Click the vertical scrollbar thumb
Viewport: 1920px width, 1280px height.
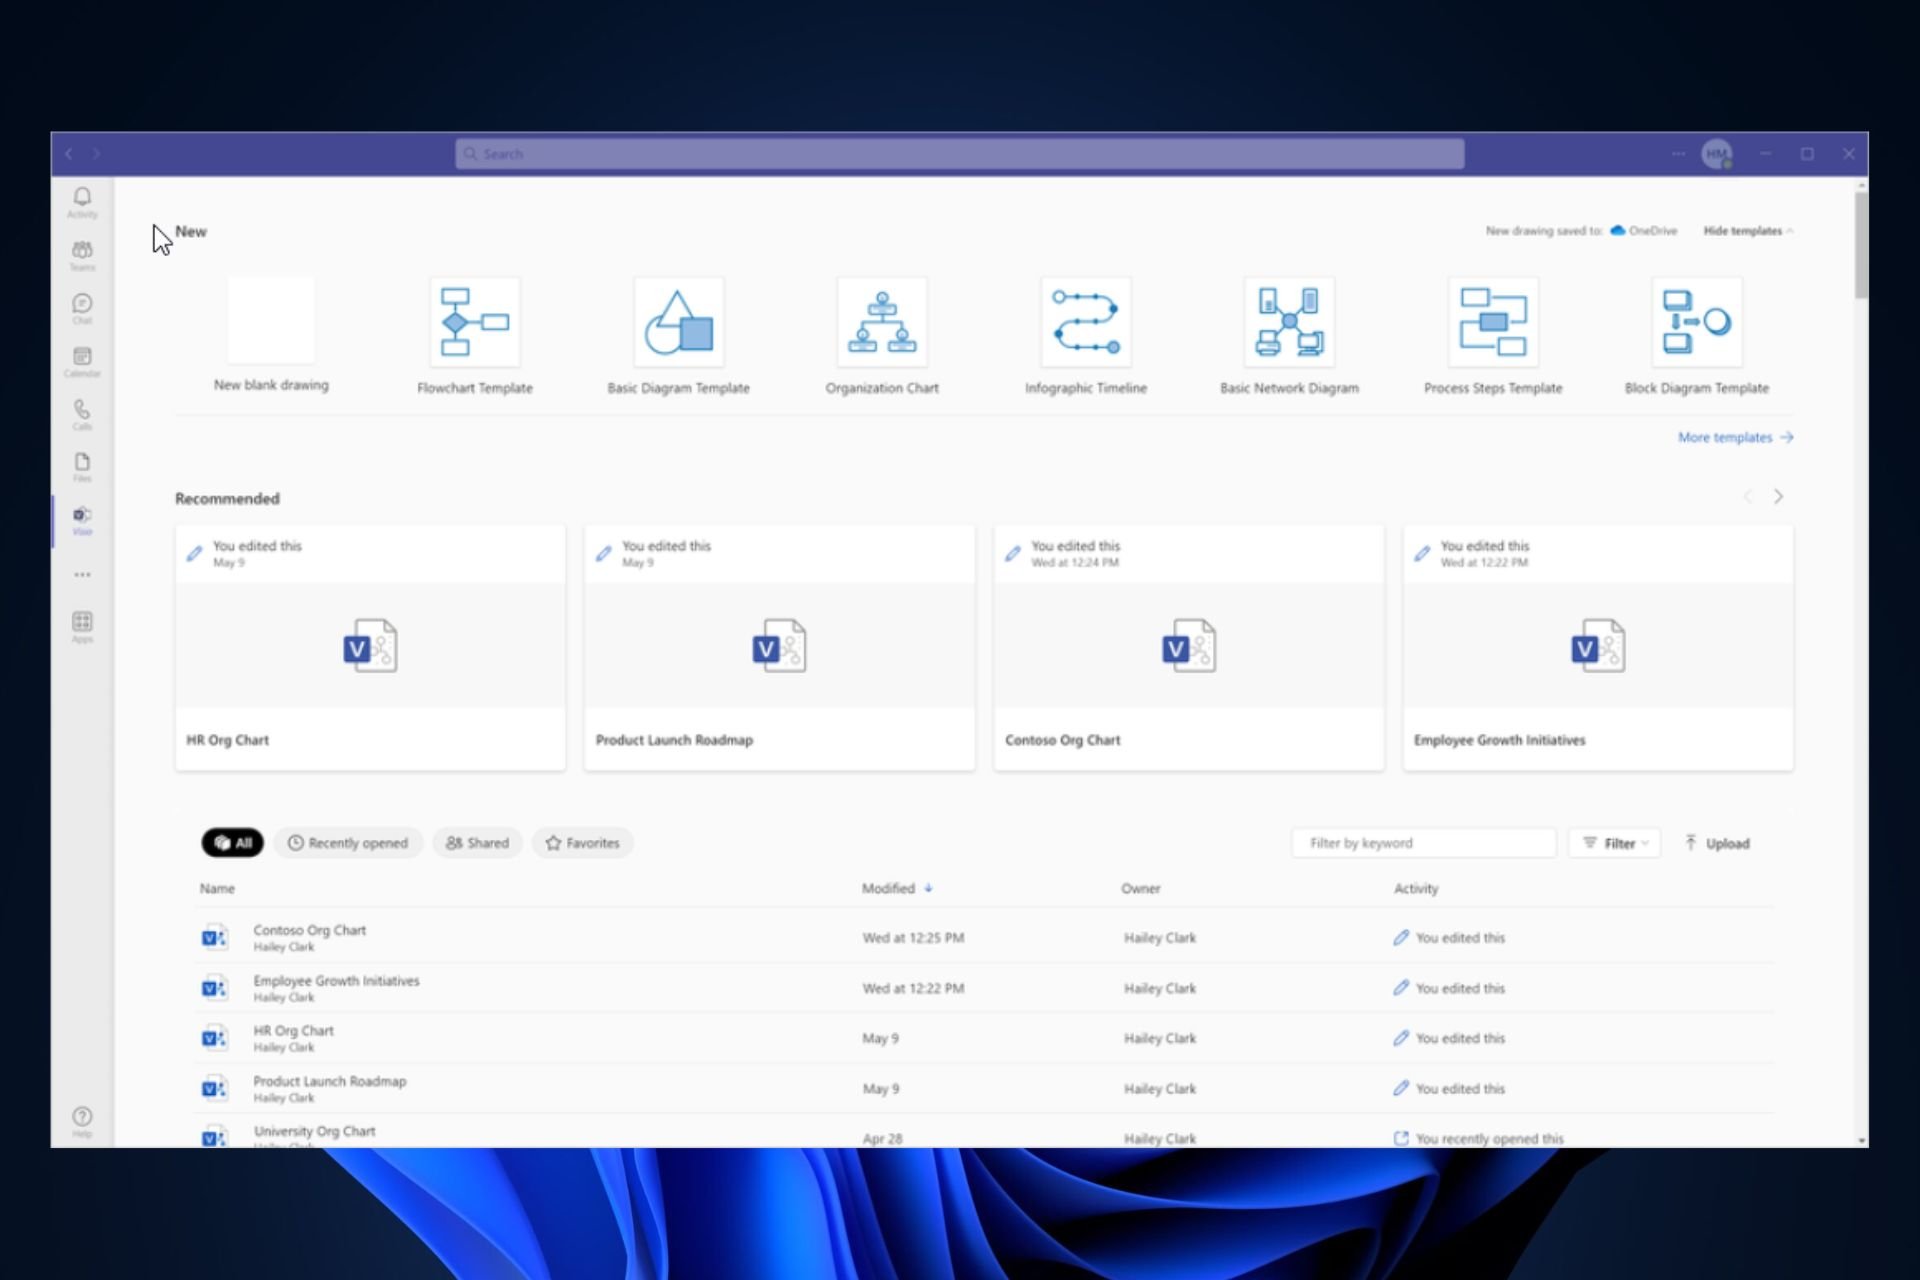[1860, 245]
